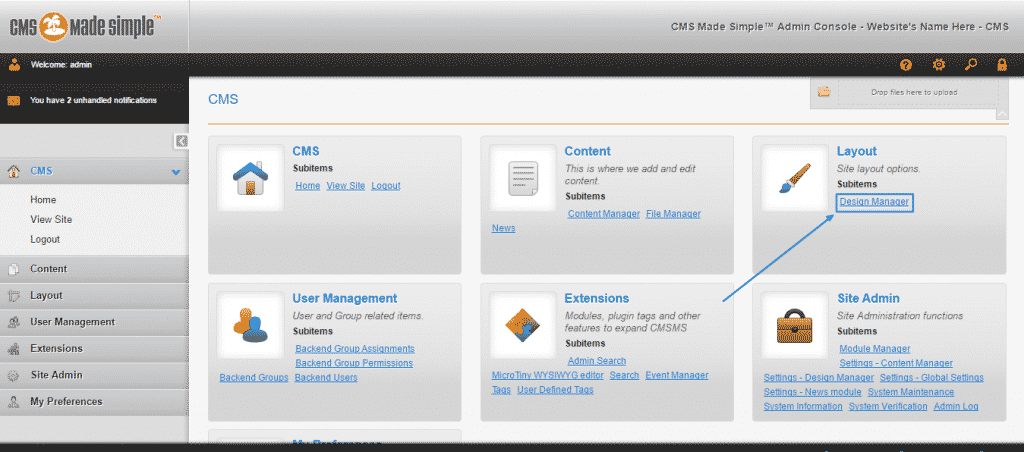The image size is (1024, 452).
Task: Open settings gear icon in top bar
Action: click(938, 65)
